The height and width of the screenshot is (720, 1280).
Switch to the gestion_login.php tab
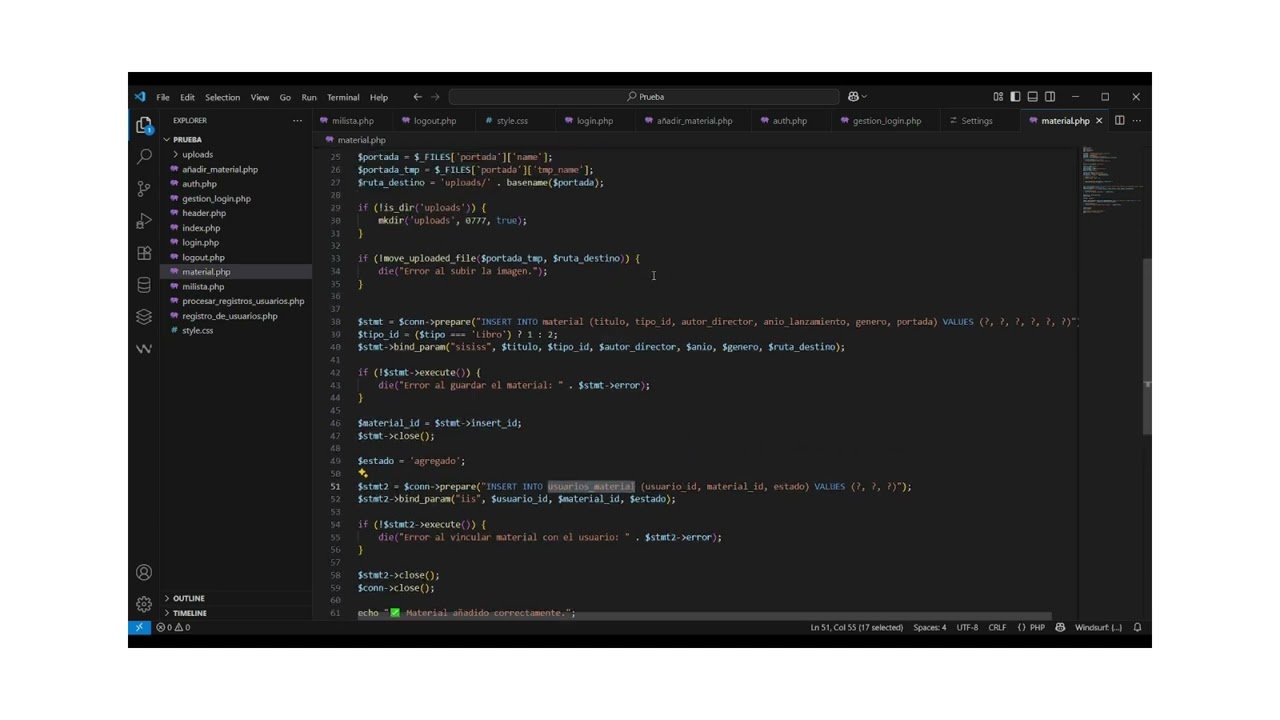pyautogui.click(x=887, y=121)
